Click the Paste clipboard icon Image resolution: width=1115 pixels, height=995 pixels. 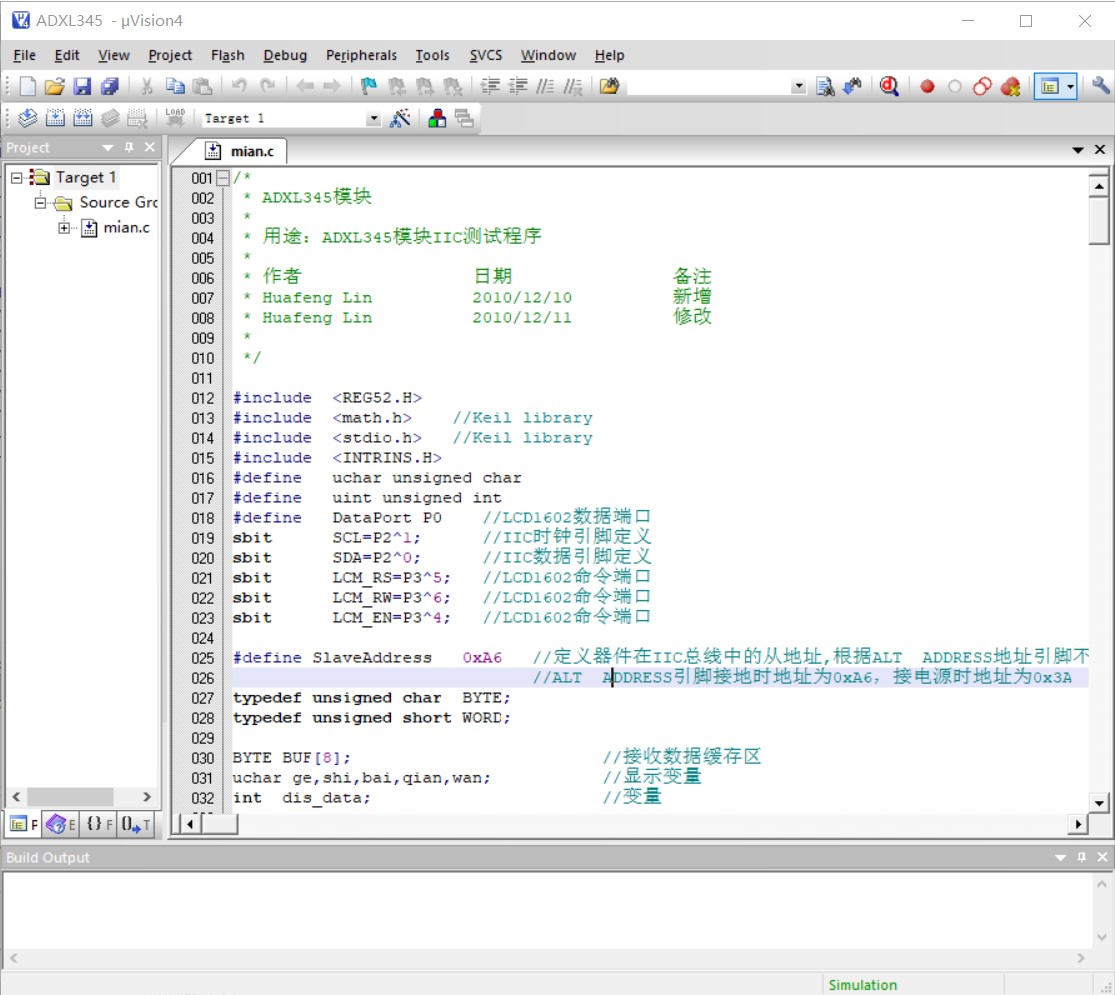[203, 86]
